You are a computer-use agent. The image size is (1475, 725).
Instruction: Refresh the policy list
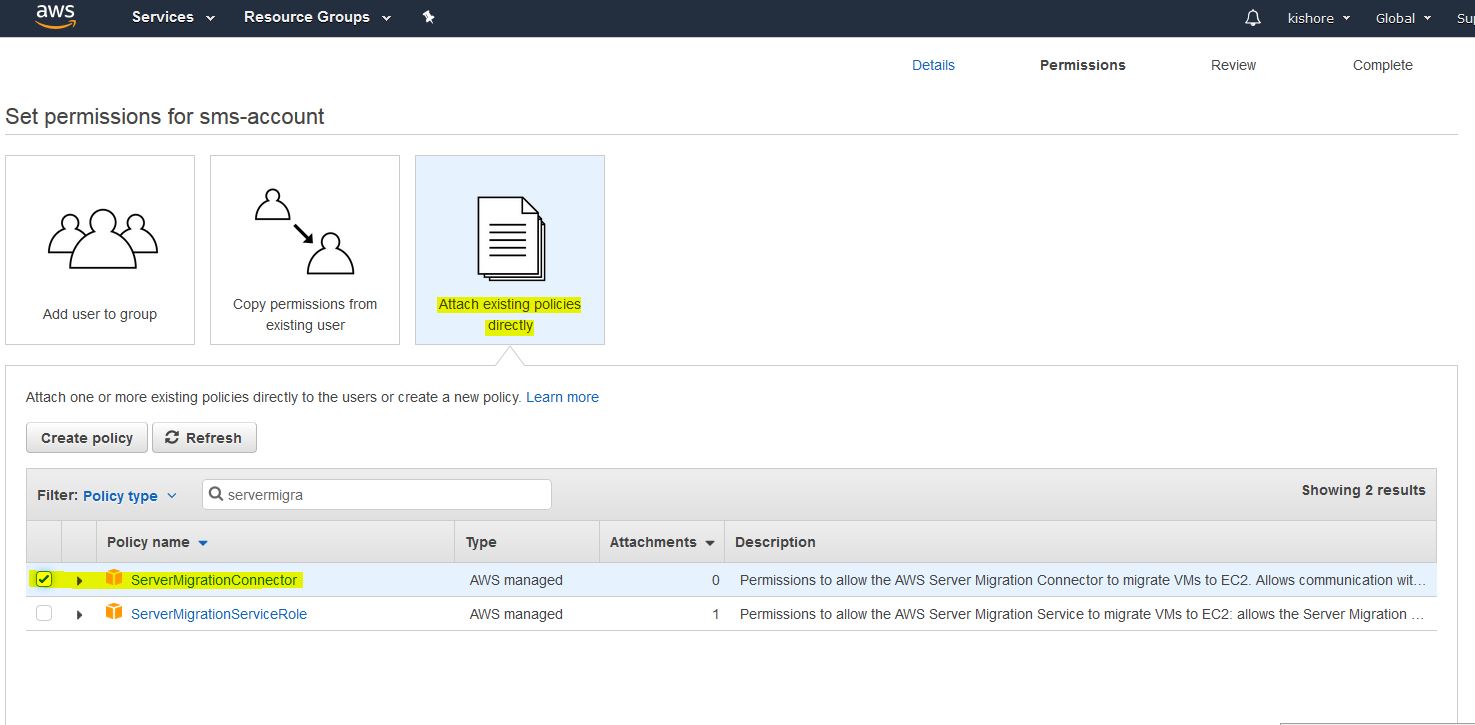[x=204, y=438]
